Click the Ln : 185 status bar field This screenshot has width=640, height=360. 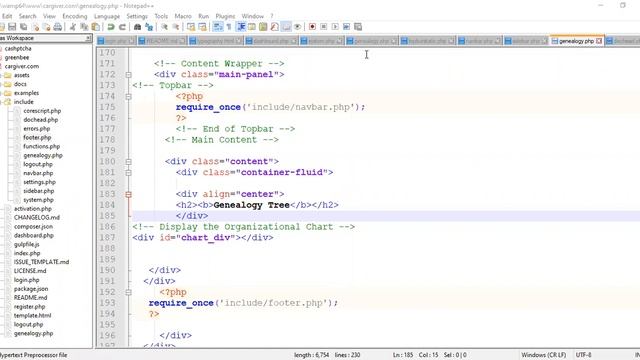[403, 355]
